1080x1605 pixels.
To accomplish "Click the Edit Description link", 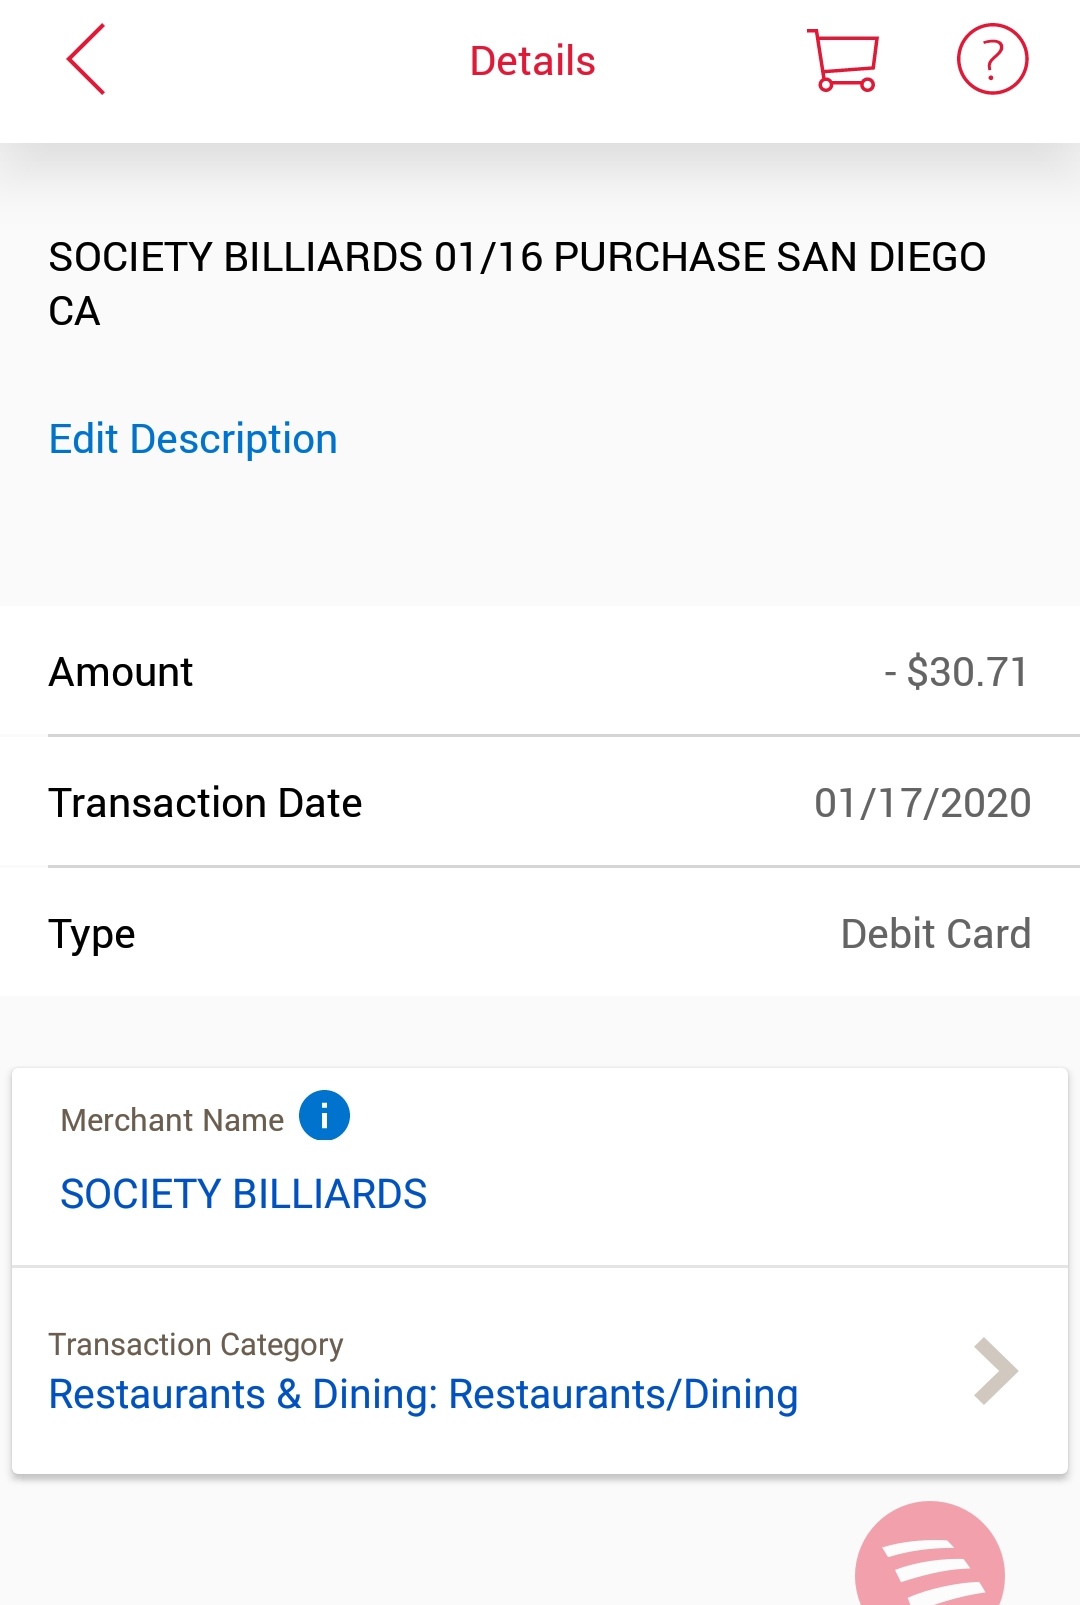I will [x=193, y=439].
